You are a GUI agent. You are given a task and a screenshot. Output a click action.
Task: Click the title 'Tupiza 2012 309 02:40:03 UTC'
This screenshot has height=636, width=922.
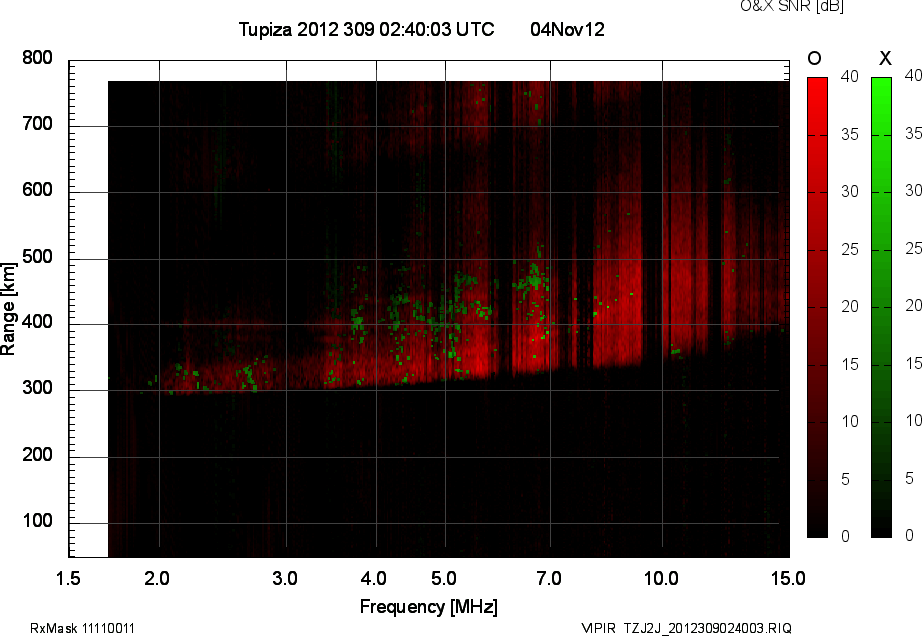[x=366, y=29]
